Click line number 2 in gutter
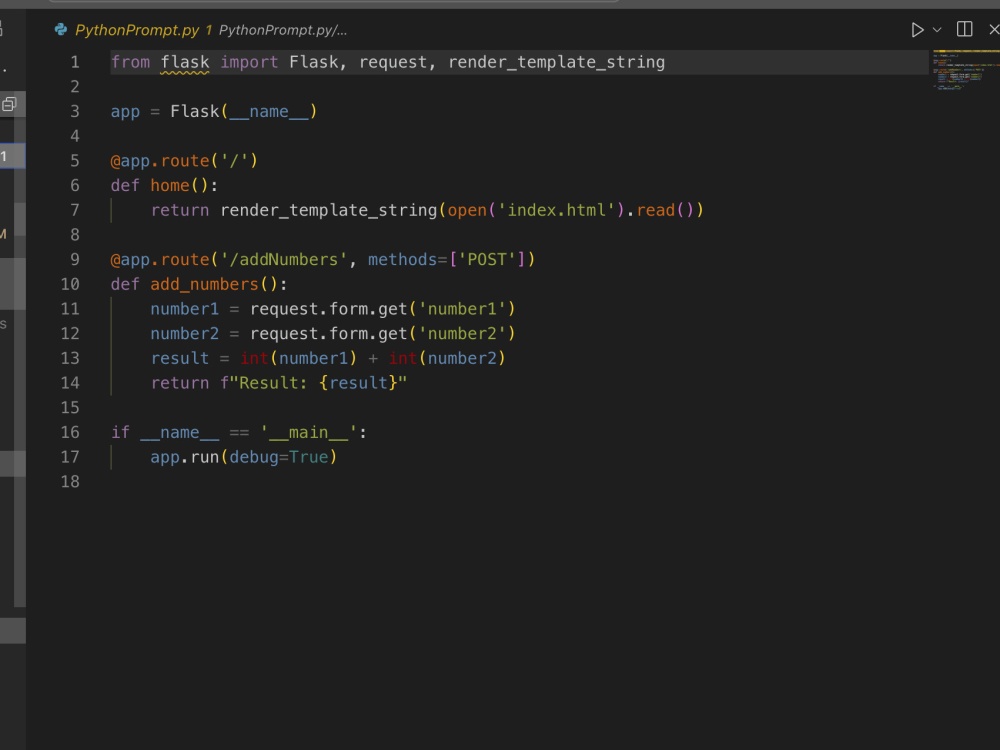 75,87
